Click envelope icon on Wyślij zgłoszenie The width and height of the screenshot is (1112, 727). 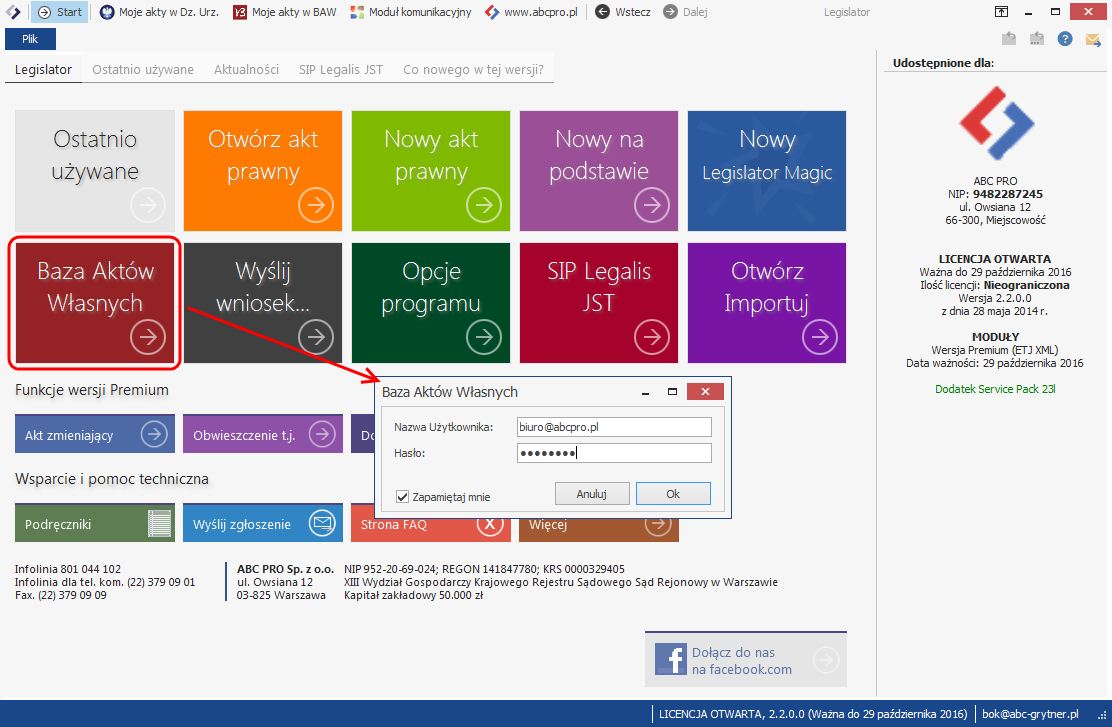coord(322,523)
